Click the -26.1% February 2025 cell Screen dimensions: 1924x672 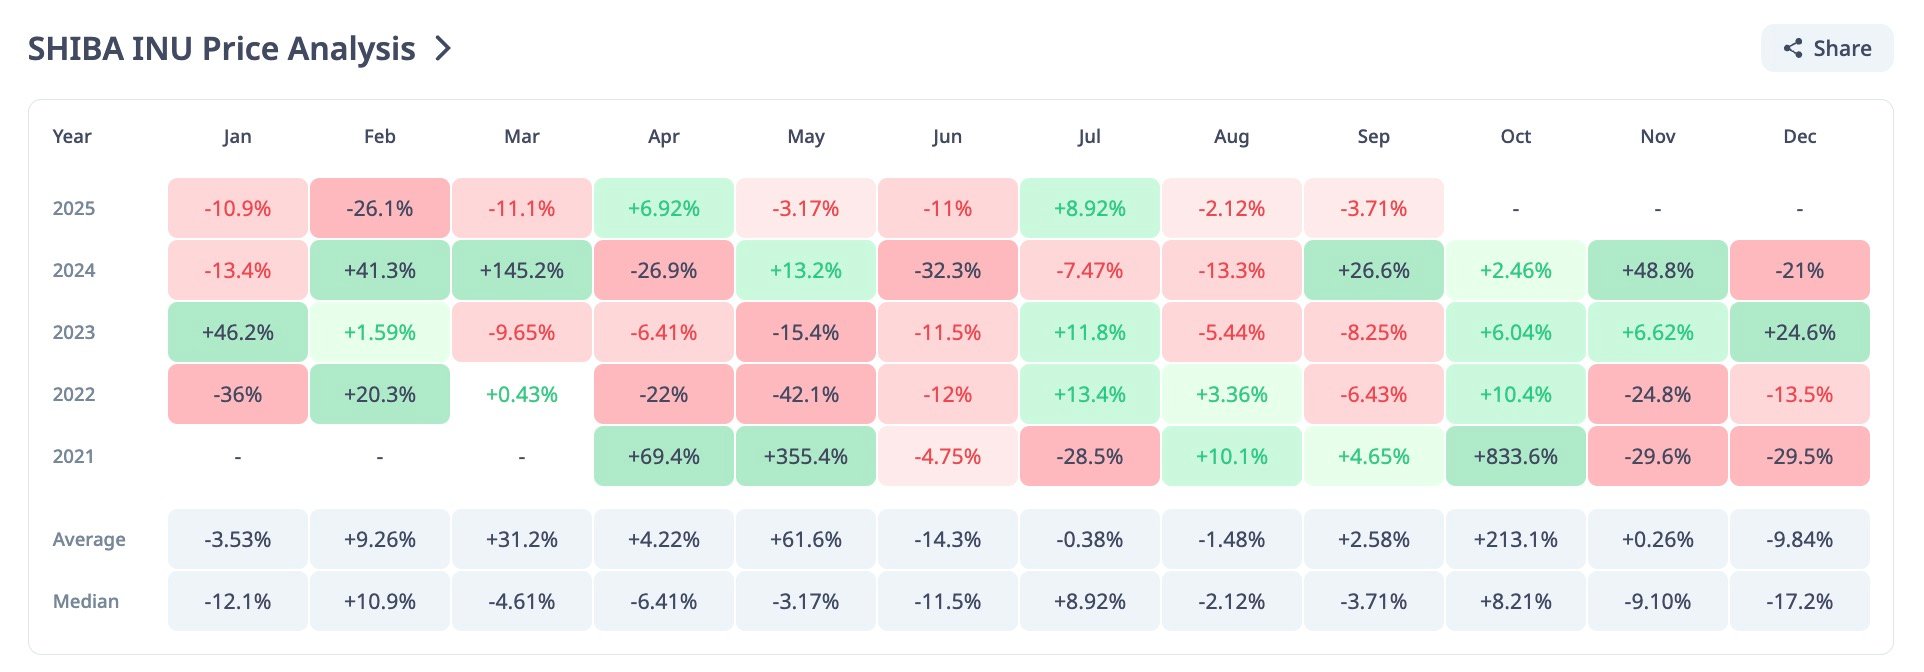(x=379, y=208)
